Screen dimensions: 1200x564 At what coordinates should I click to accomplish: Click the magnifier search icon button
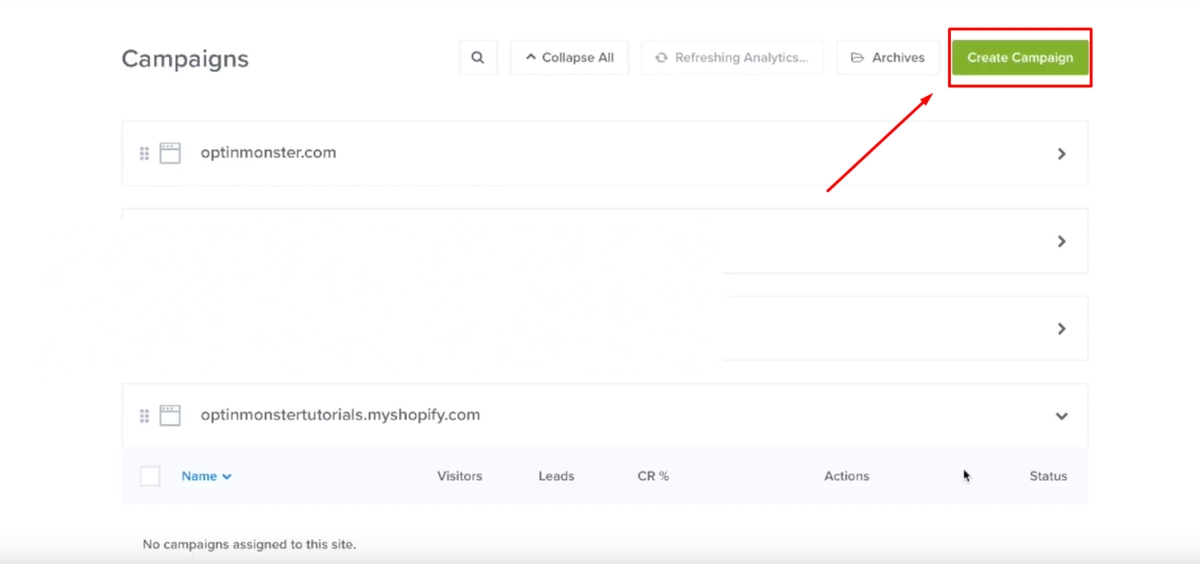[x=478, y=58]
